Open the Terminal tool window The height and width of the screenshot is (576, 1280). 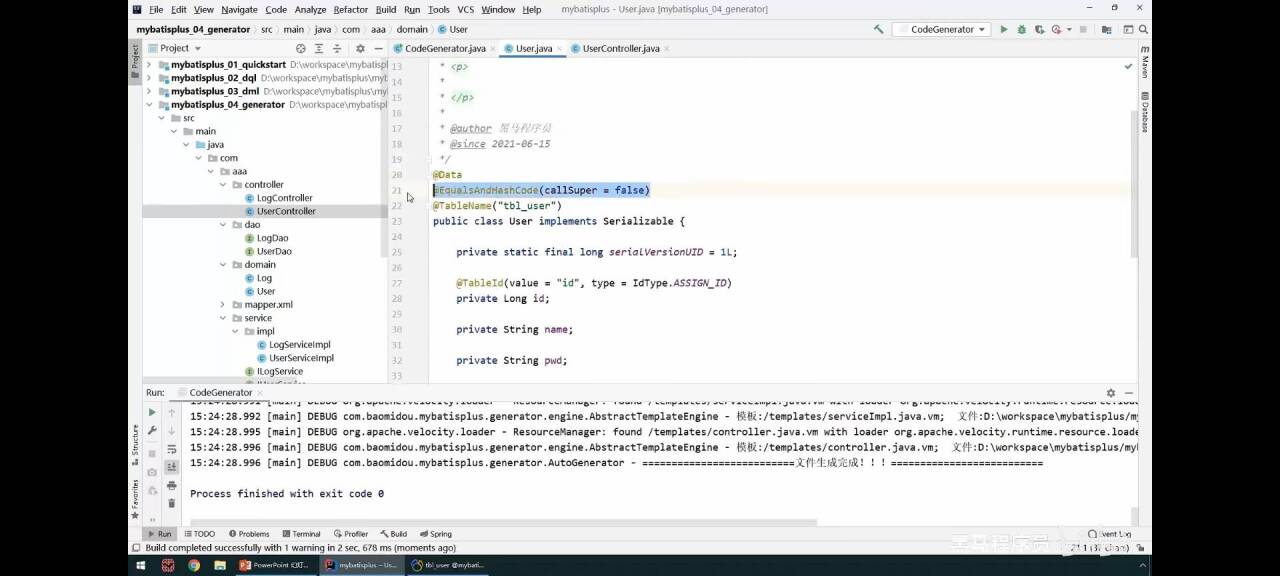(x=301, y=534)
